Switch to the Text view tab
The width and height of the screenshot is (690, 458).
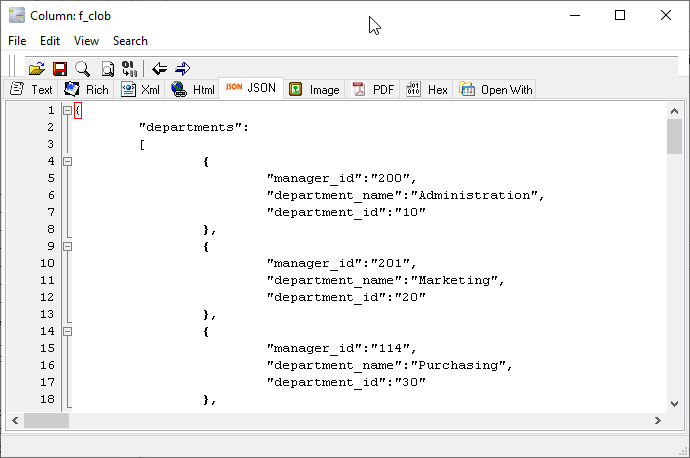(x=32, y=89)
